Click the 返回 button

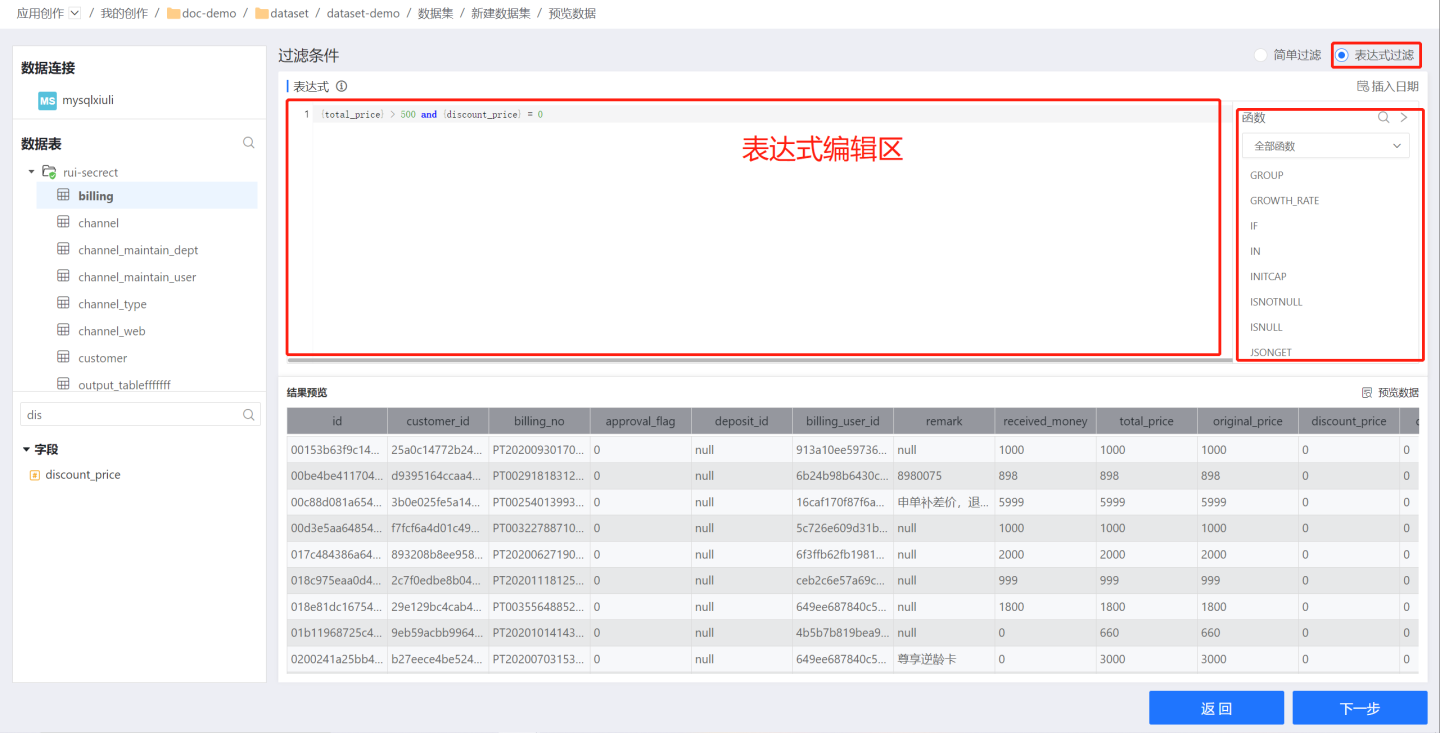[x=1216, y=708]
